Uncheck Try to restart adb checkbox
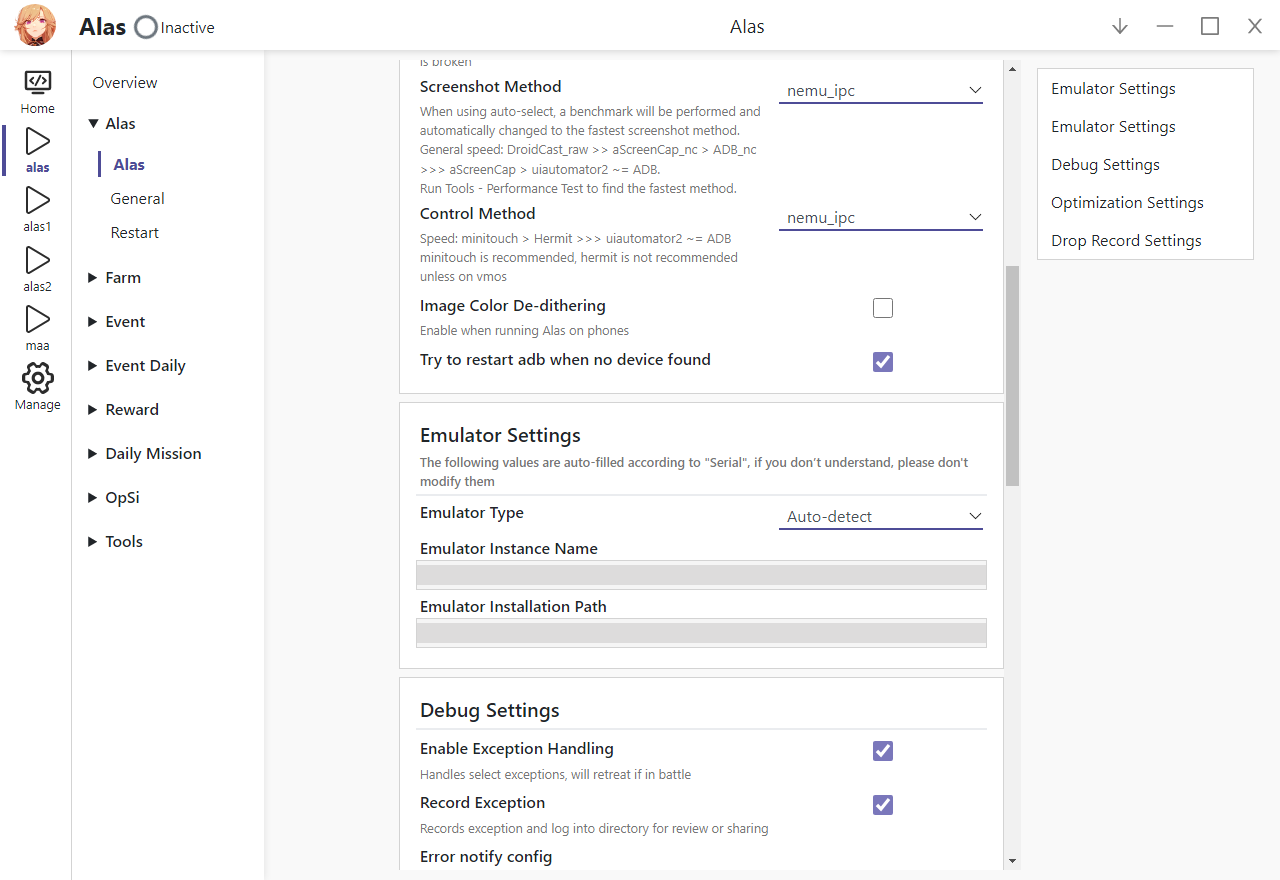 pyautogui.click(x=883, y=362)
